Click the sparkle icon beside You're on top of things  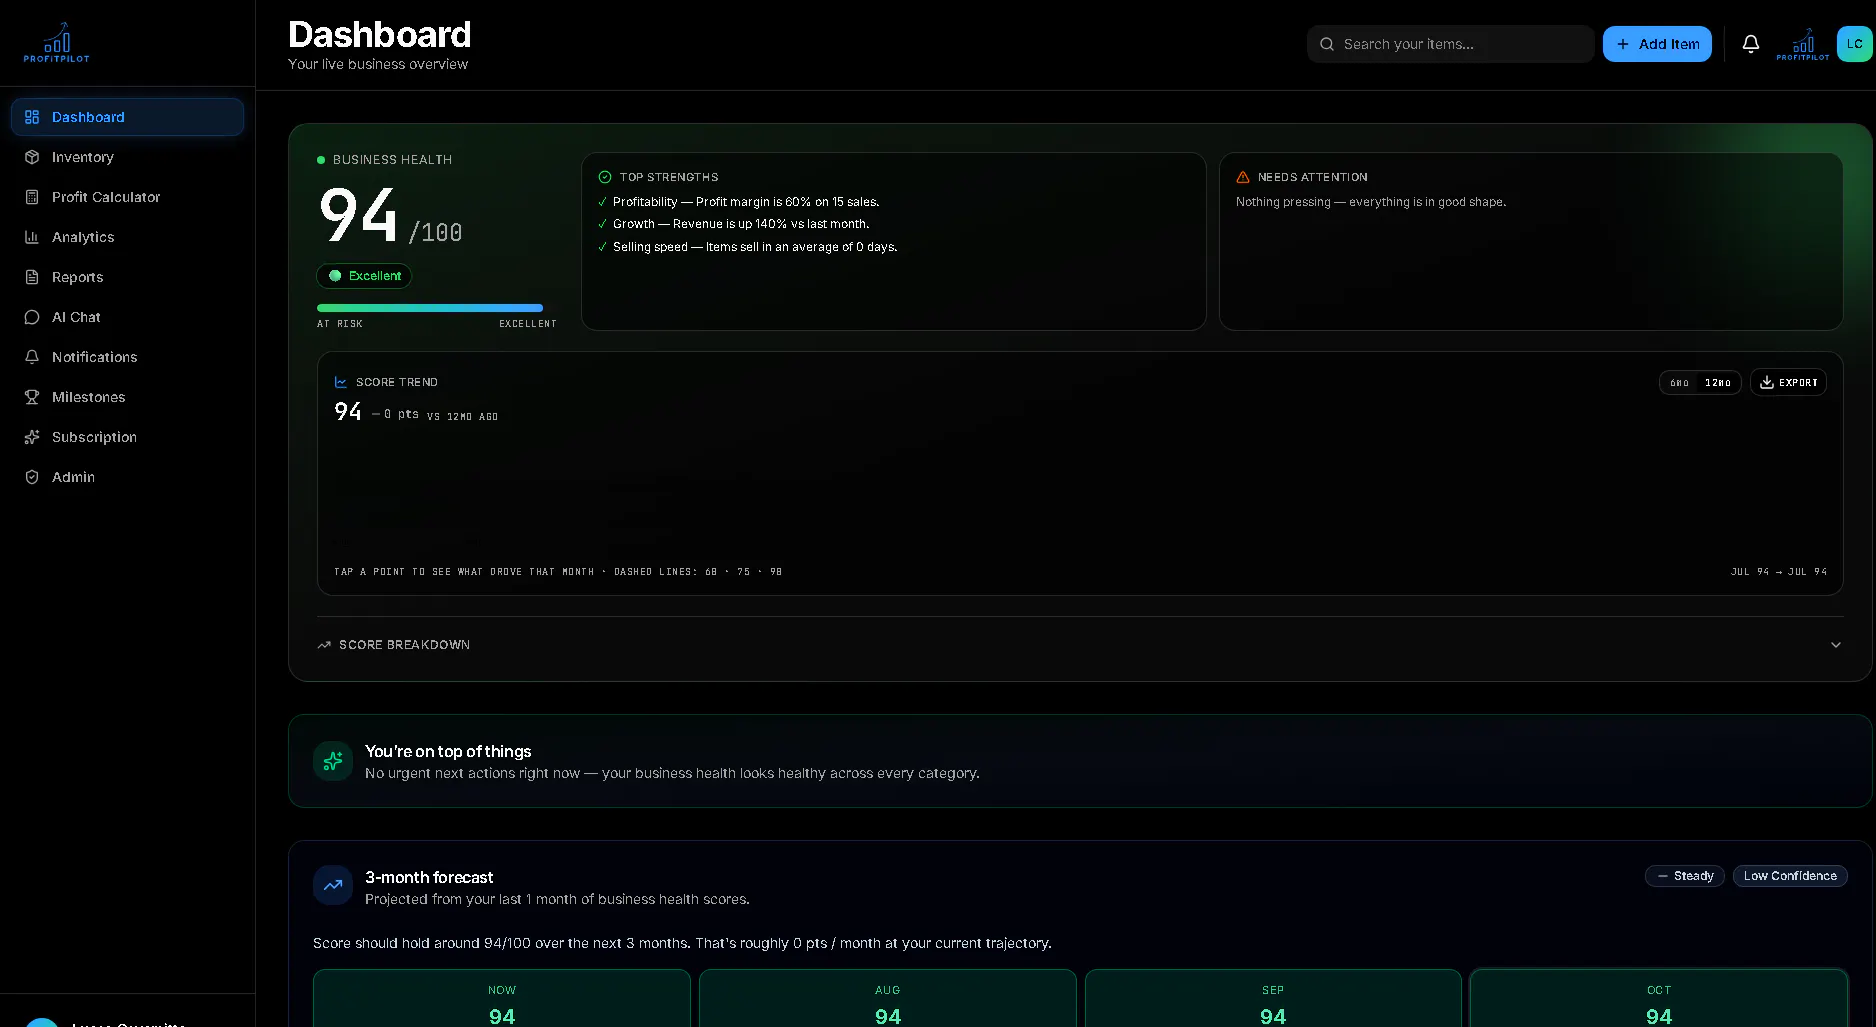click(x=333, y=761)
